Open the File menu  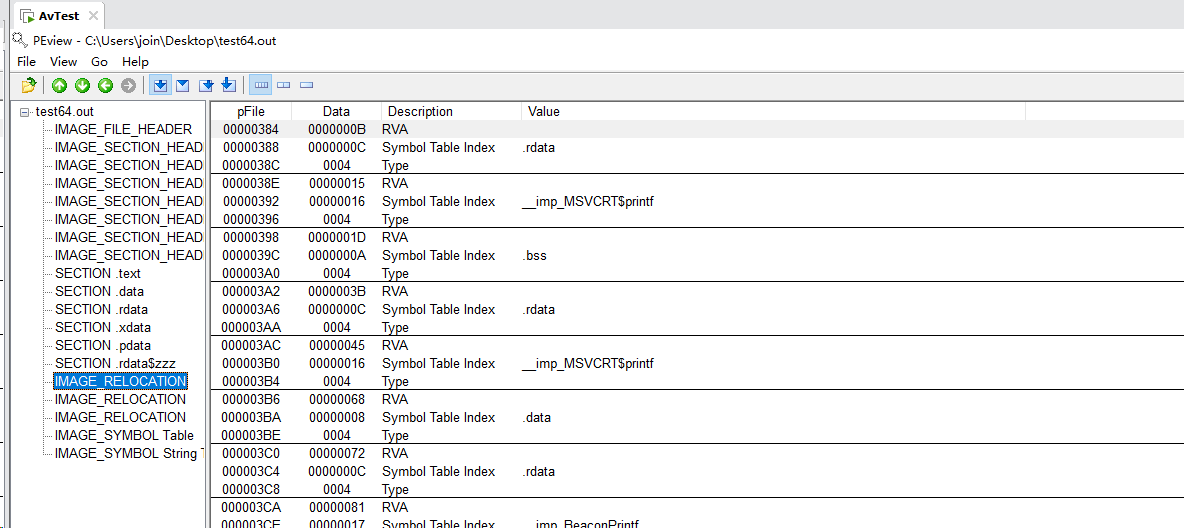(26, 62)
